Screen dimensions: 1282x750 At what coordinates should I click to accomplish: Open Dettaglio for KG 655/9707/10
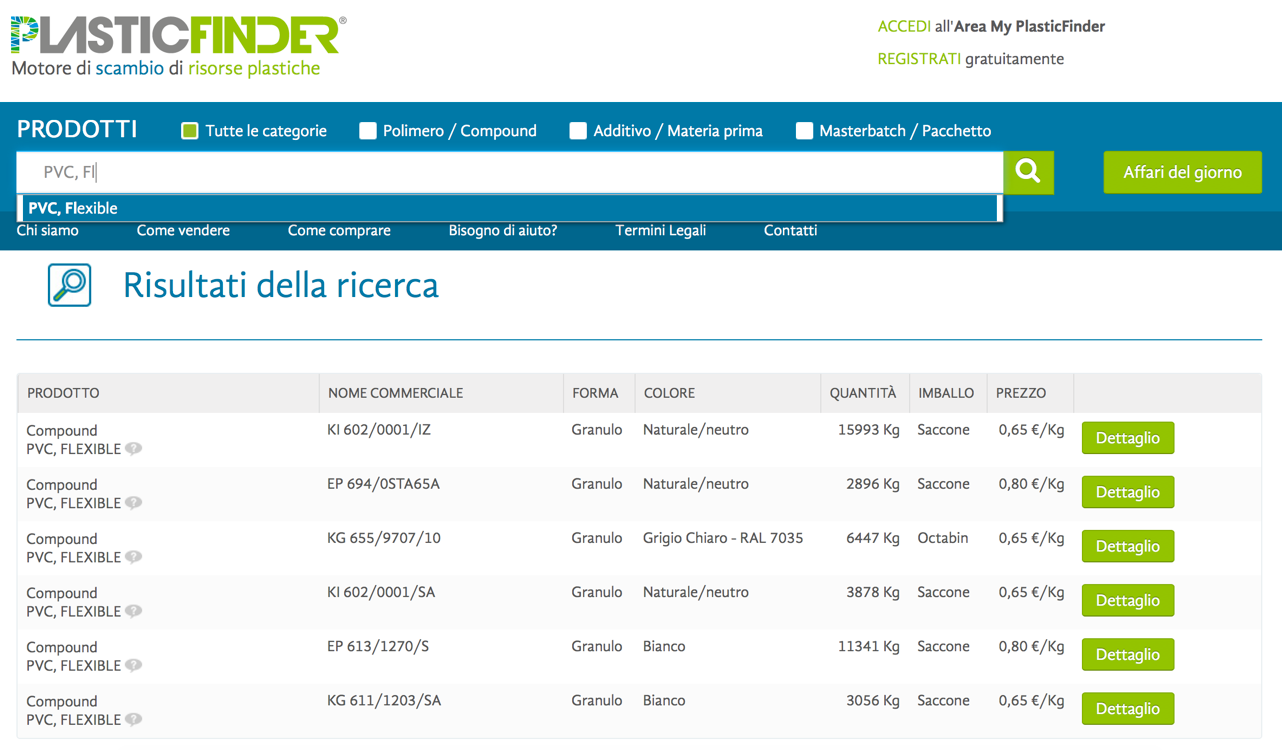[1128, 546]
